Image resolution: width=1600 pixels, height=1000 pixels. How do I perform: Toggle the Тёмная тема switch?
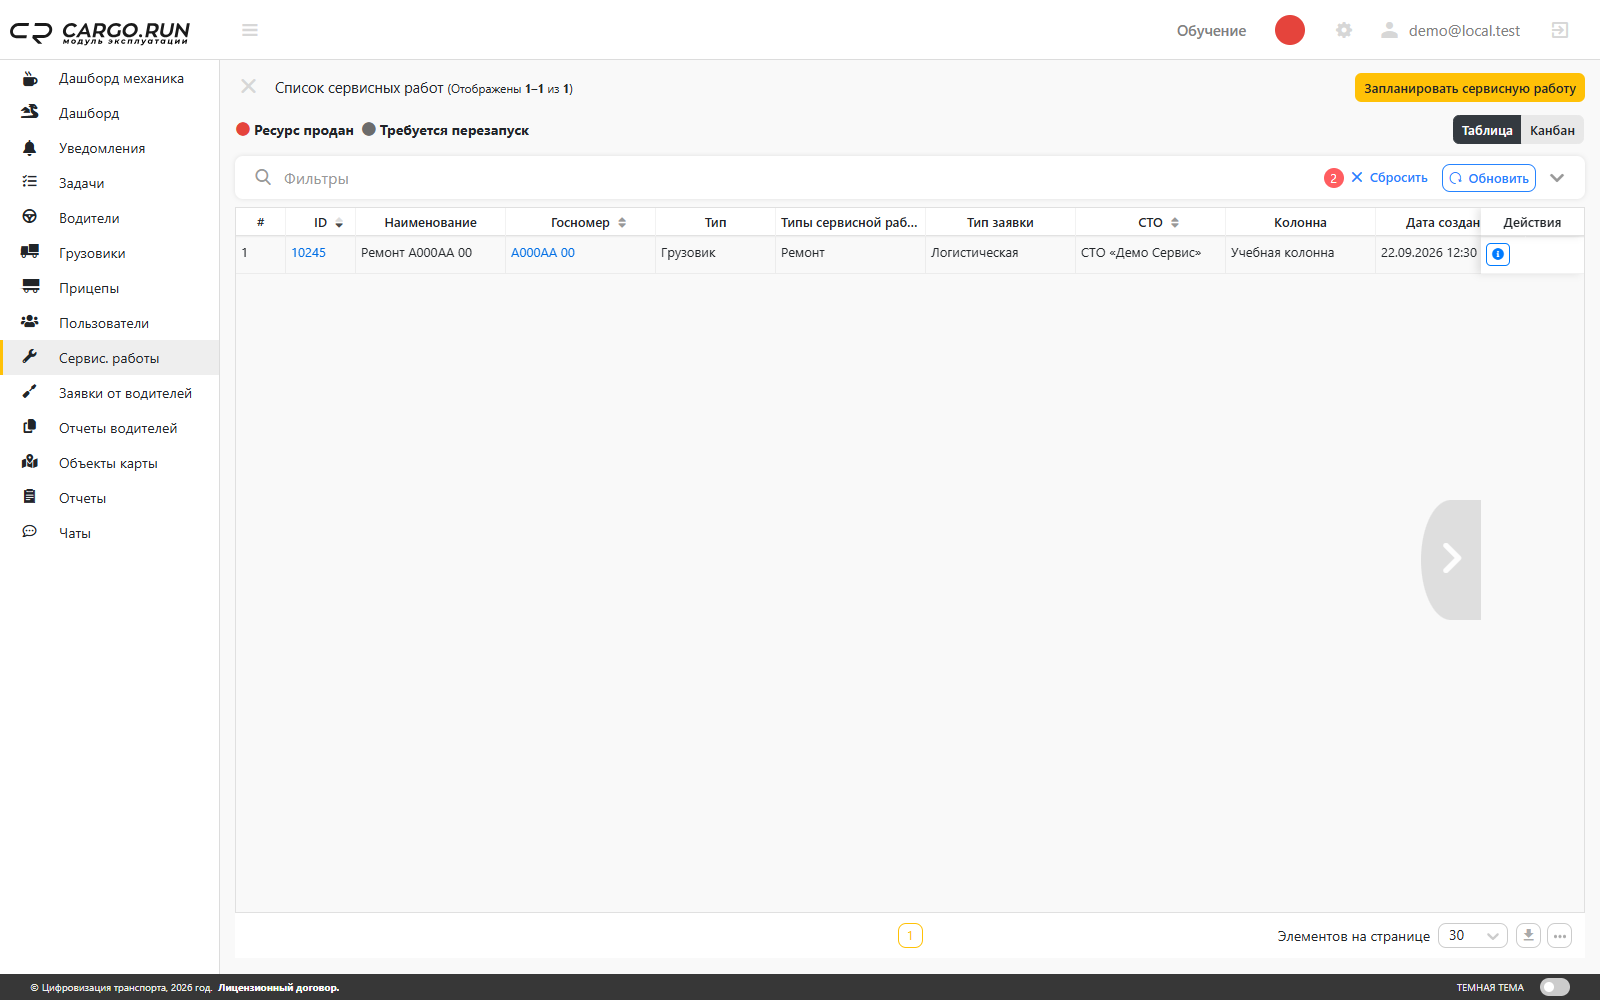(1554, 987)
